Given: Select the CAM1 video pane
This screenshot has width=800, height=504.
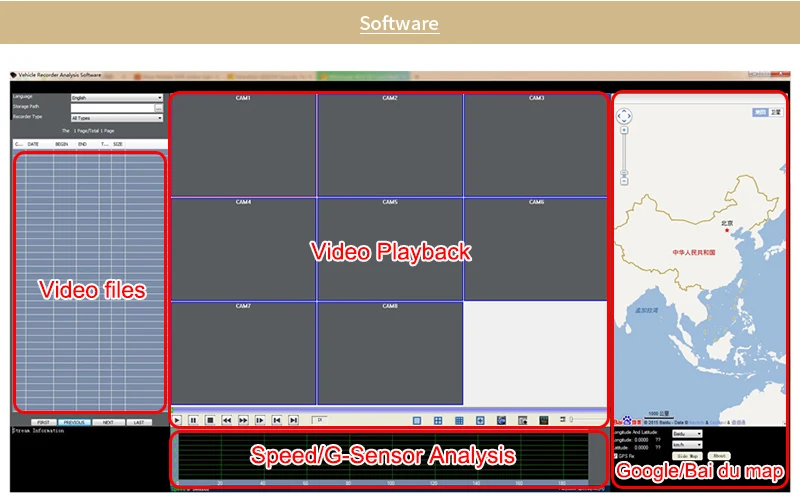Looking at the screenshot, I should pyautogui.click(x=243, y=145).
